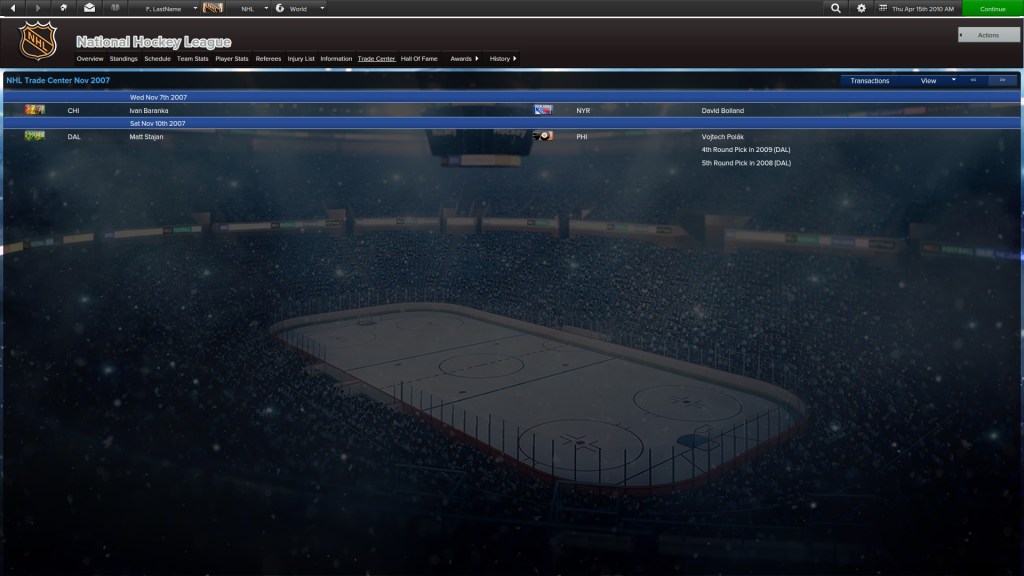Click the Dallas Stars team logo
1024x576 pixels.
(35, 136)
